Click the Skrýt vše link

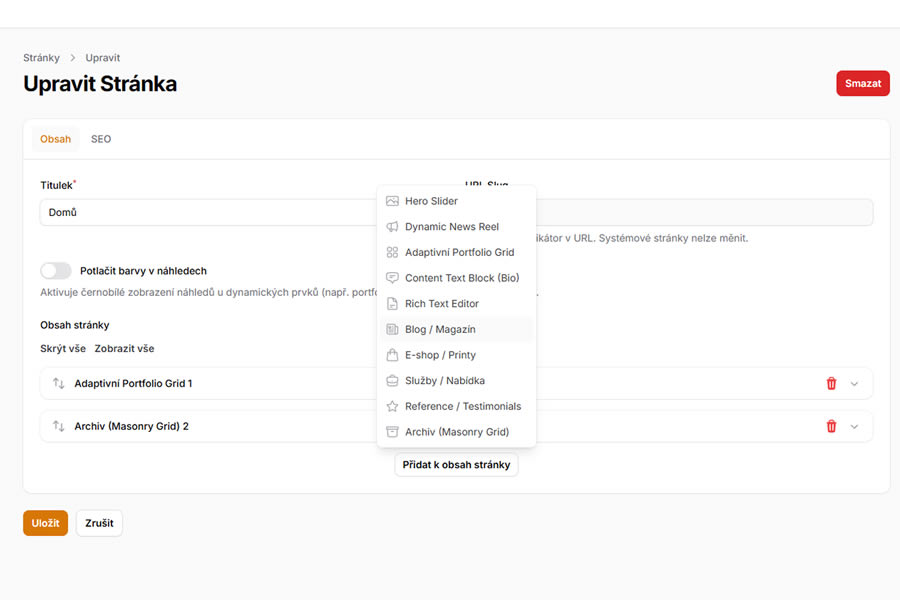(63, 349)
